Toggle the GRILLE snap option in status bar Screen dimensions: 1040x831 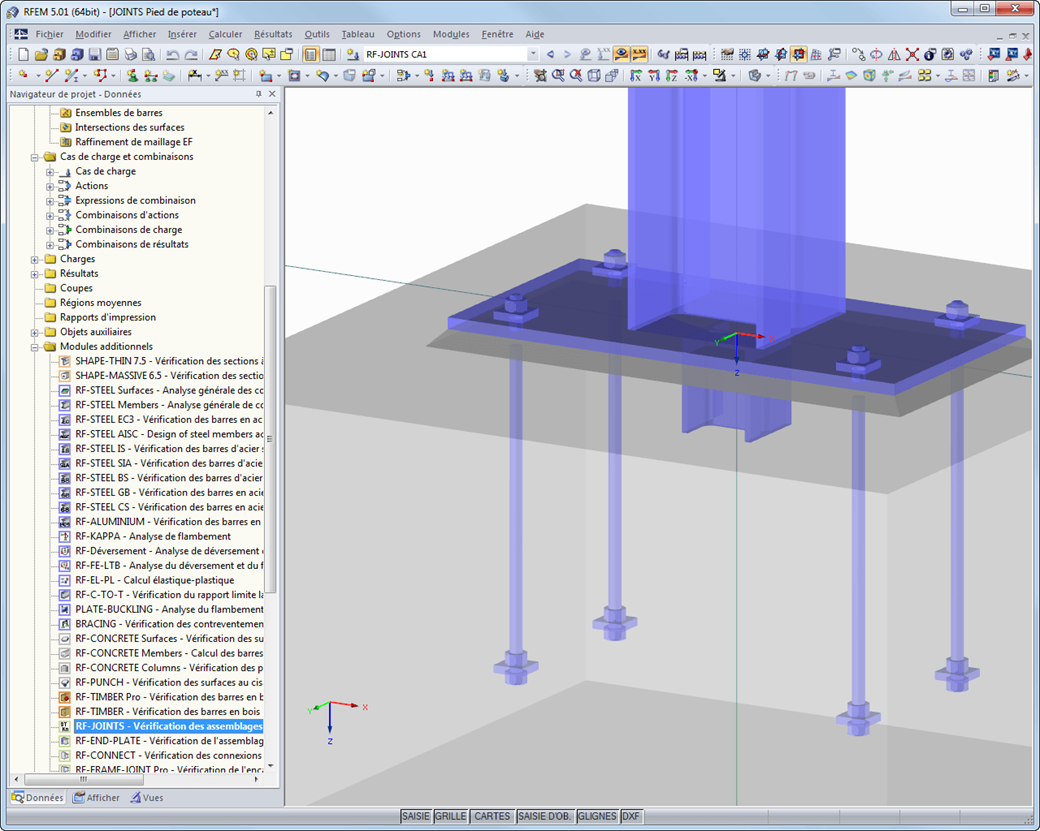451,816
